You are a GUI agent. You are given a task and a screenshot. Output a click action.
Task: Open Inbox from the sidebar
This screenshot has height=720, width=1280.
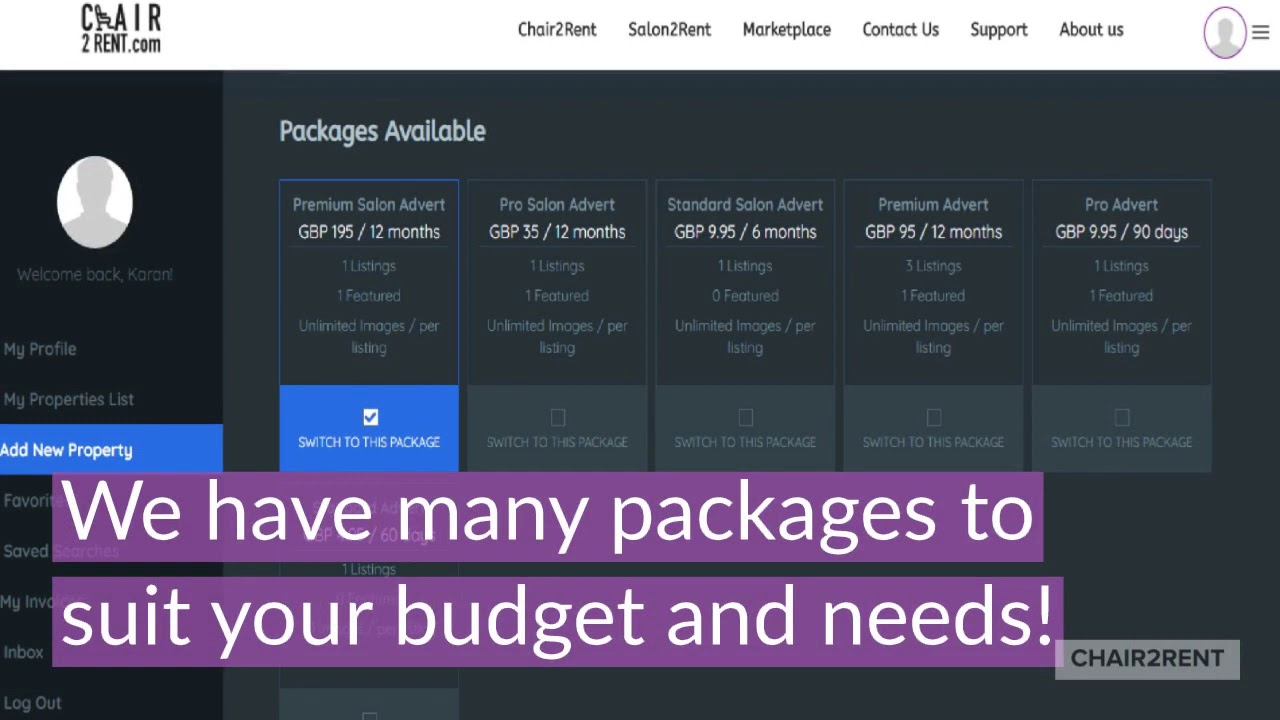23,652
